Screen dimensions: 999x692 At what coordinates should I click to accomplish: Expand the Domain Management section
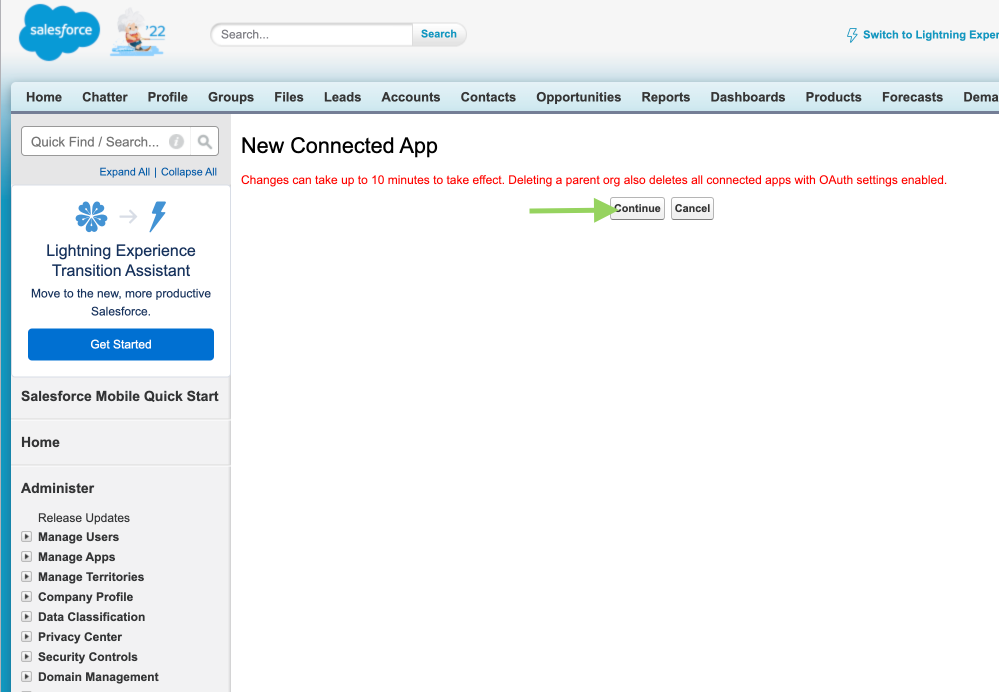[x=27, y=677]
